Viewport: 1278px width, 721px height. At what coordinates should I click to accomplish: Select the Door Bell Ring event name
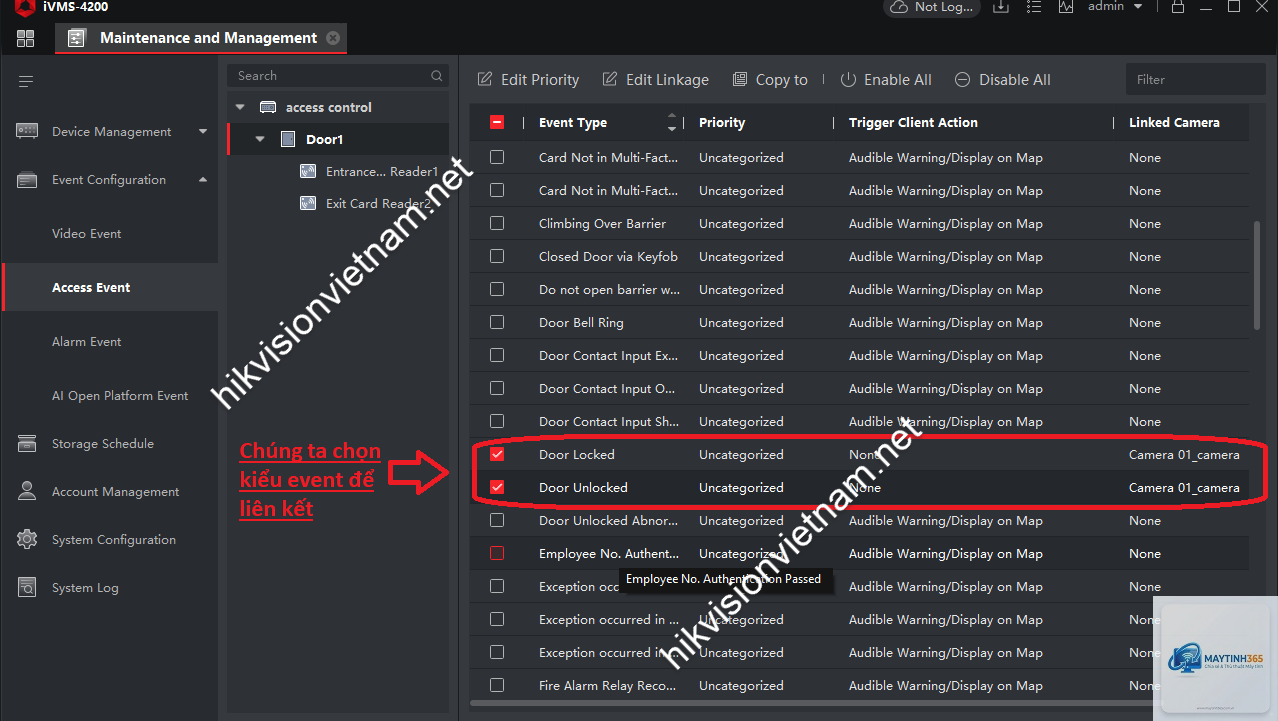581,323
